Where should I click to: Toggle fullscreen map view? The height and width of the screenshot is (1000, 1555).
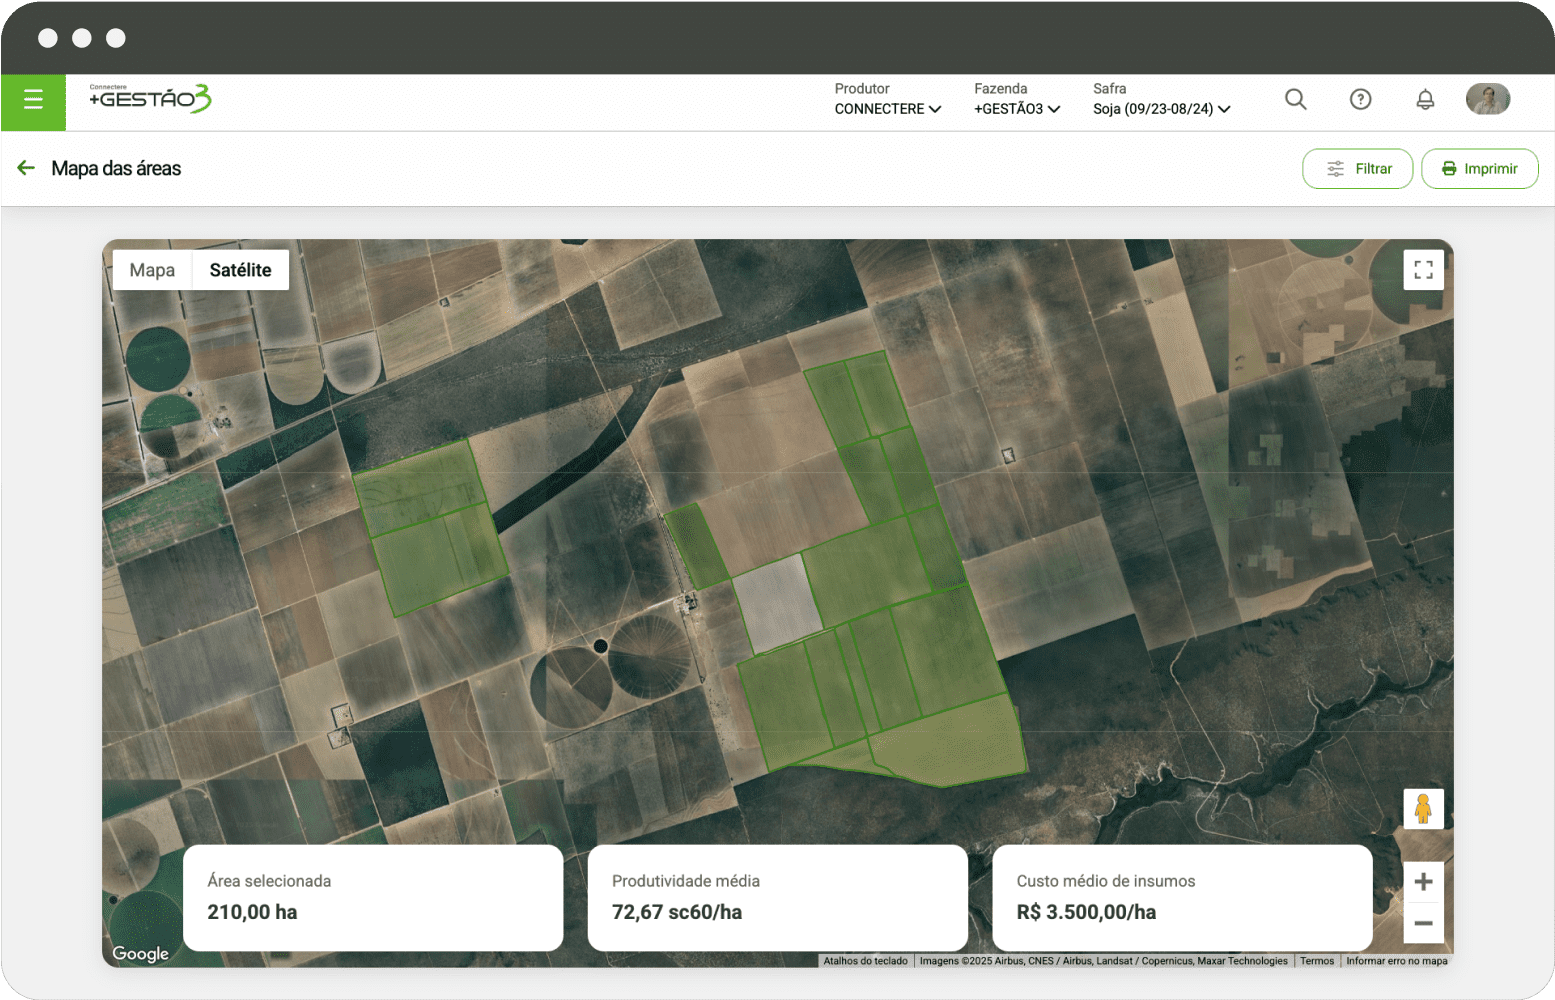(1423, 270)
